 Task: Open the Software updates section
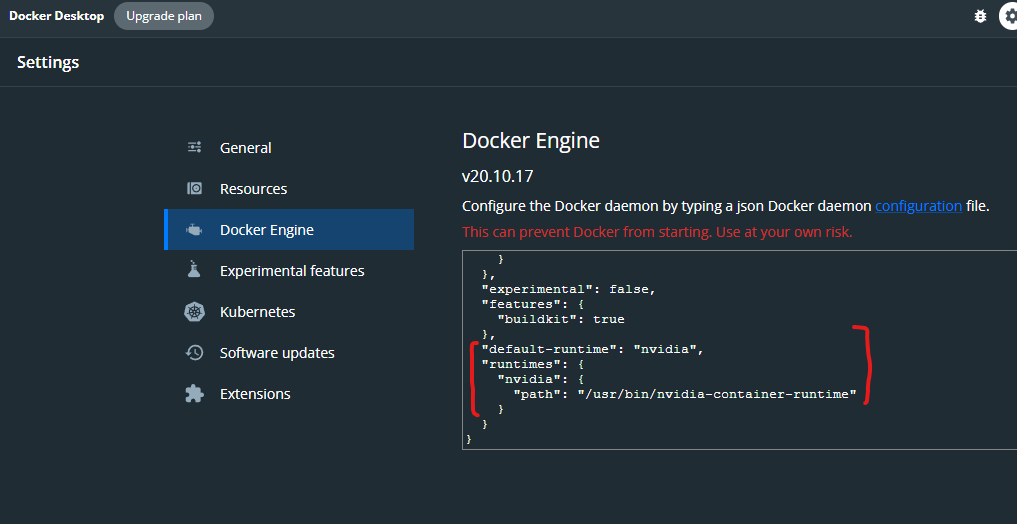click(x=277, y=353)
